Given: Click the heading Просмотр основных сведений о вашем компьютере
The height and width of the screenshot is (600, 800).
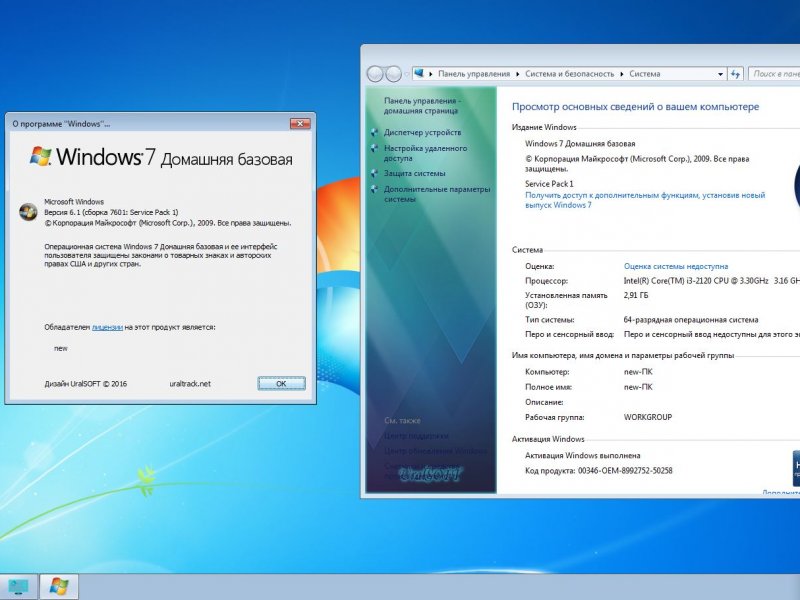Looking at the screenshot, I should click(635, 107).
